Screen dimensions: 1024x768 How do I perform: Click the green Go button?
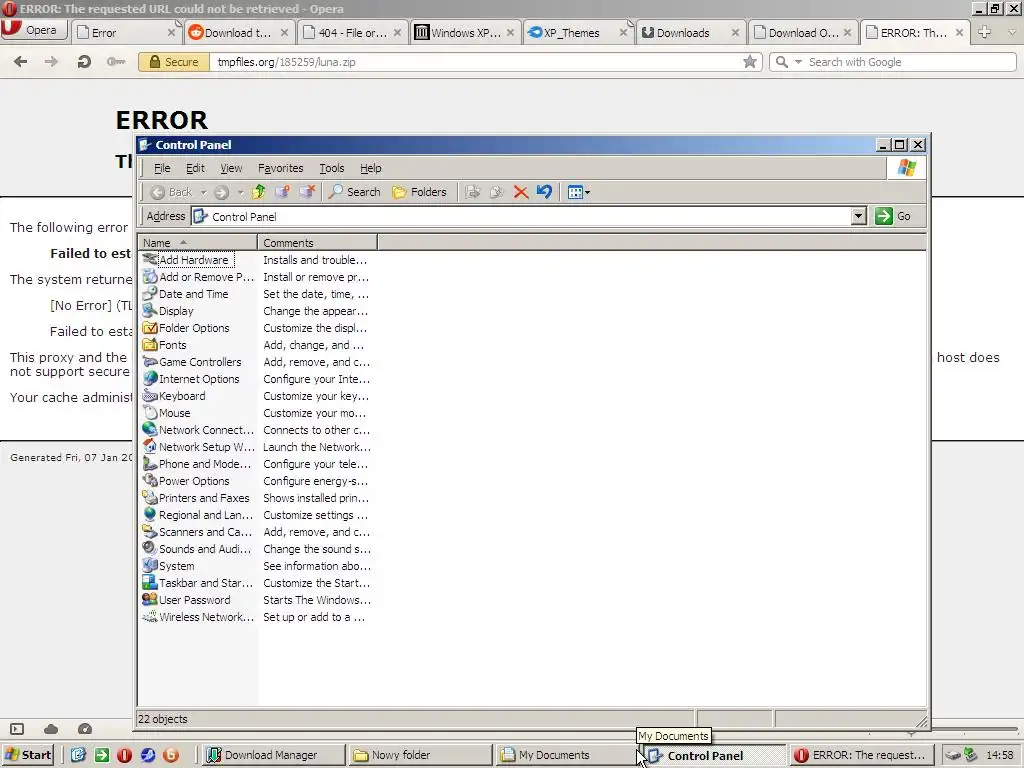click(893, 216)
